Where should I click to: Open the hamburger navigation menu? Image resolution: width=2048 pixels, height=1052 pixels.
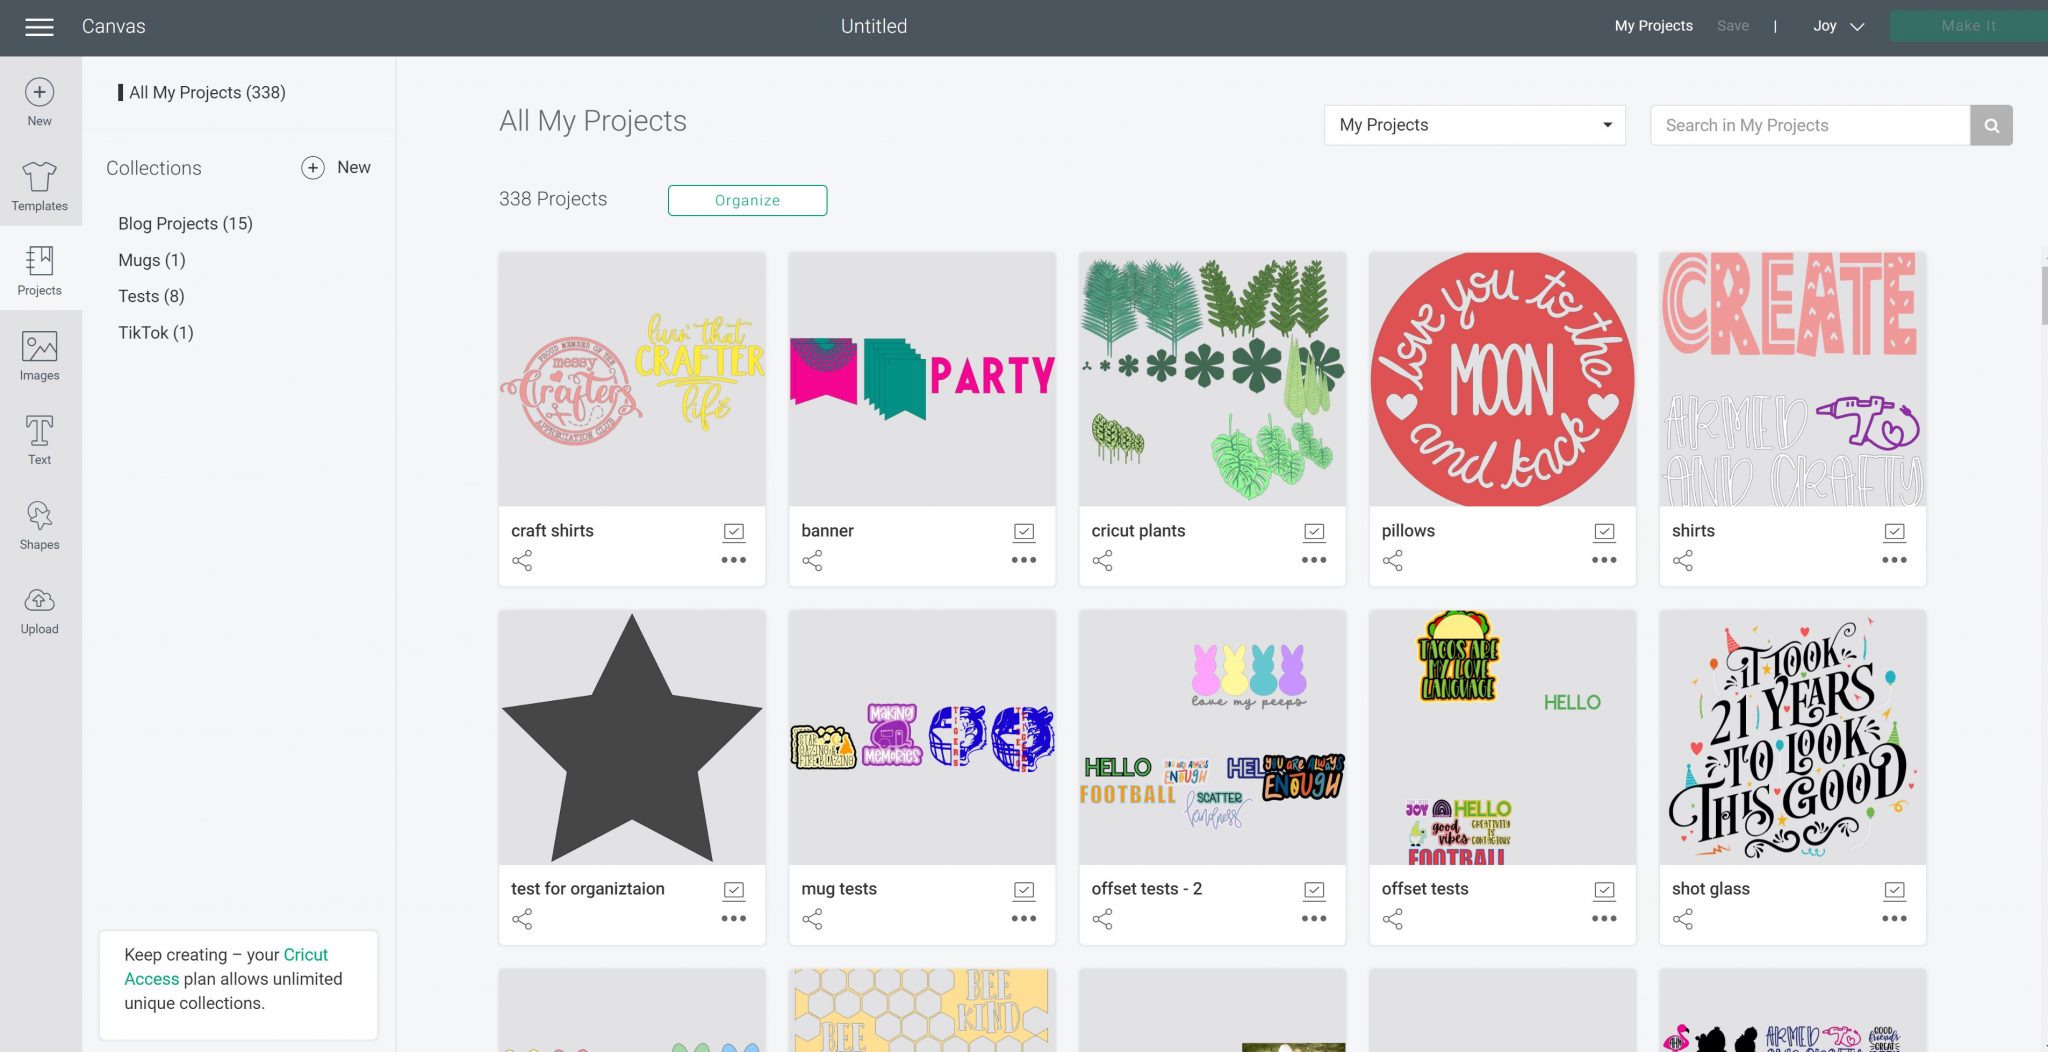tap(39, 27)
